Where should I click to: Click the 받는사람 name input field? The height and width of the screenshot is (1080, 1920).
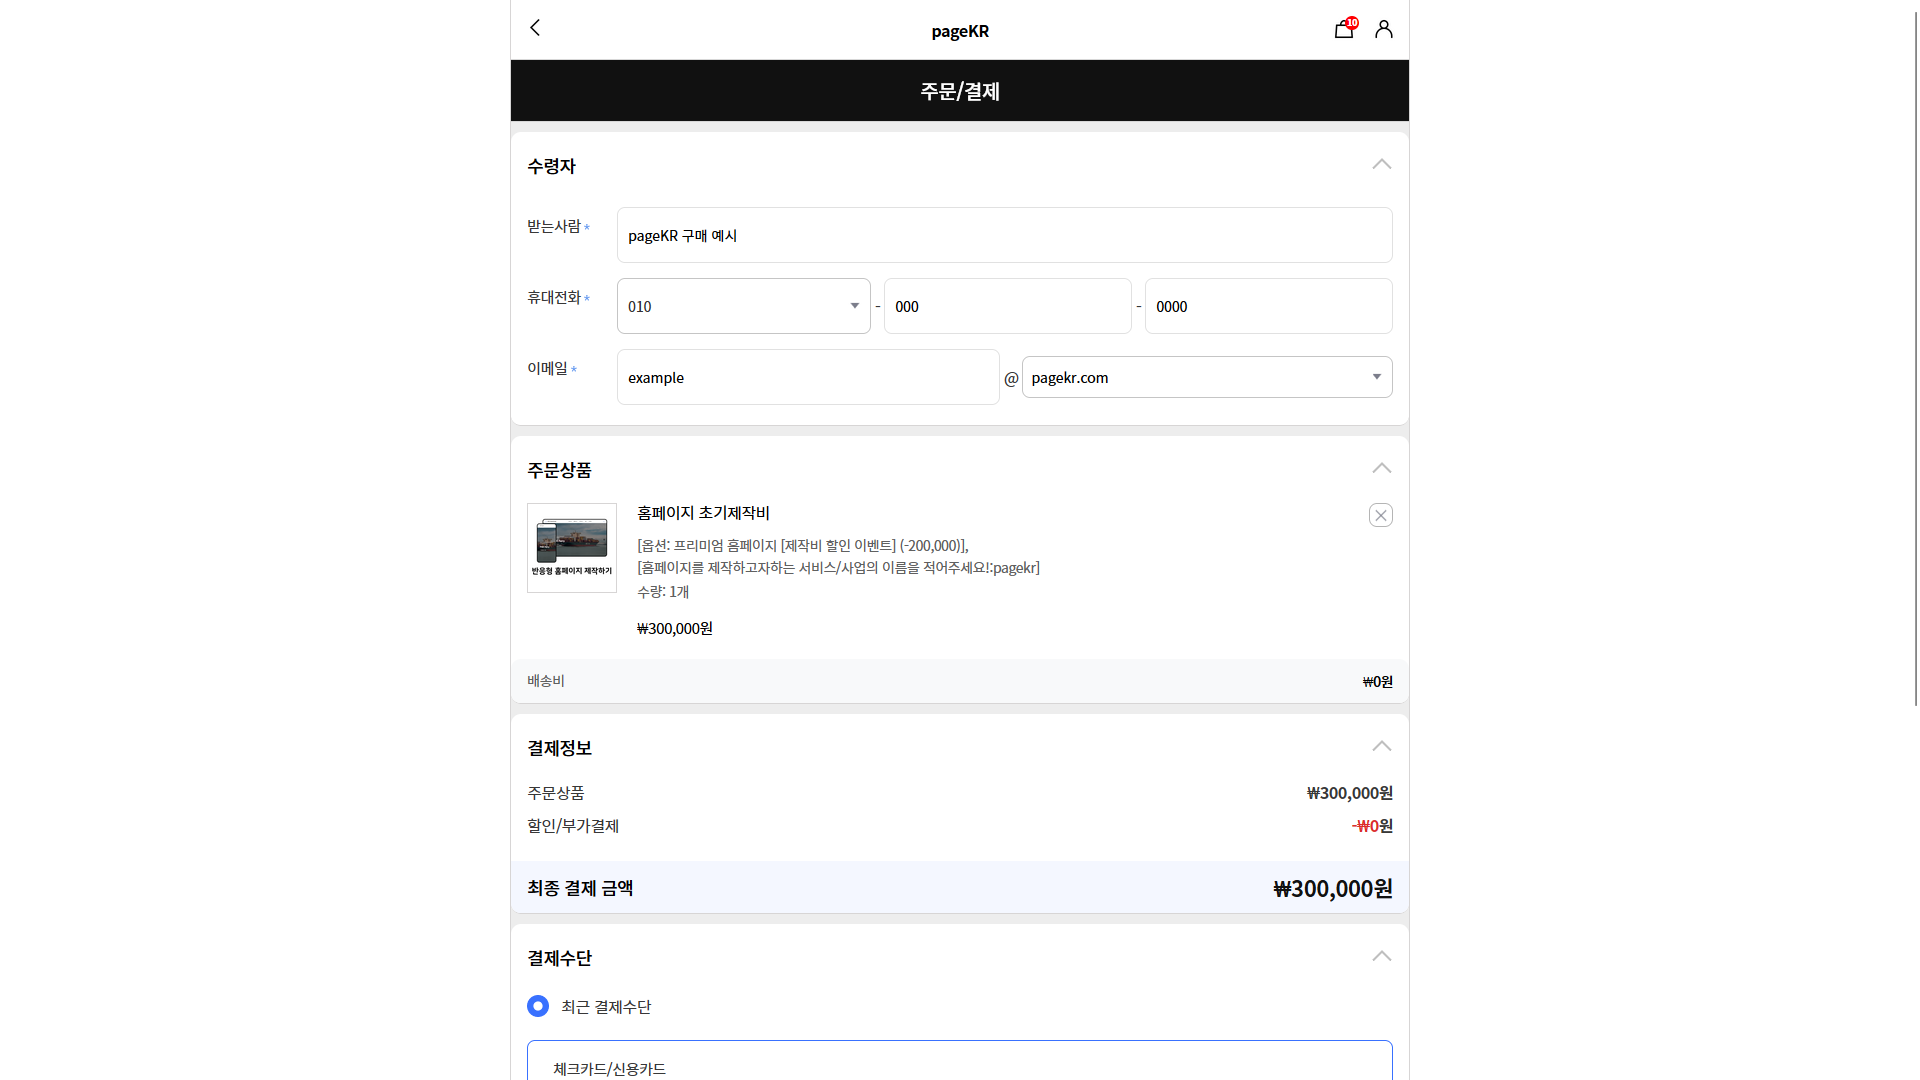tap(1004, 235)
